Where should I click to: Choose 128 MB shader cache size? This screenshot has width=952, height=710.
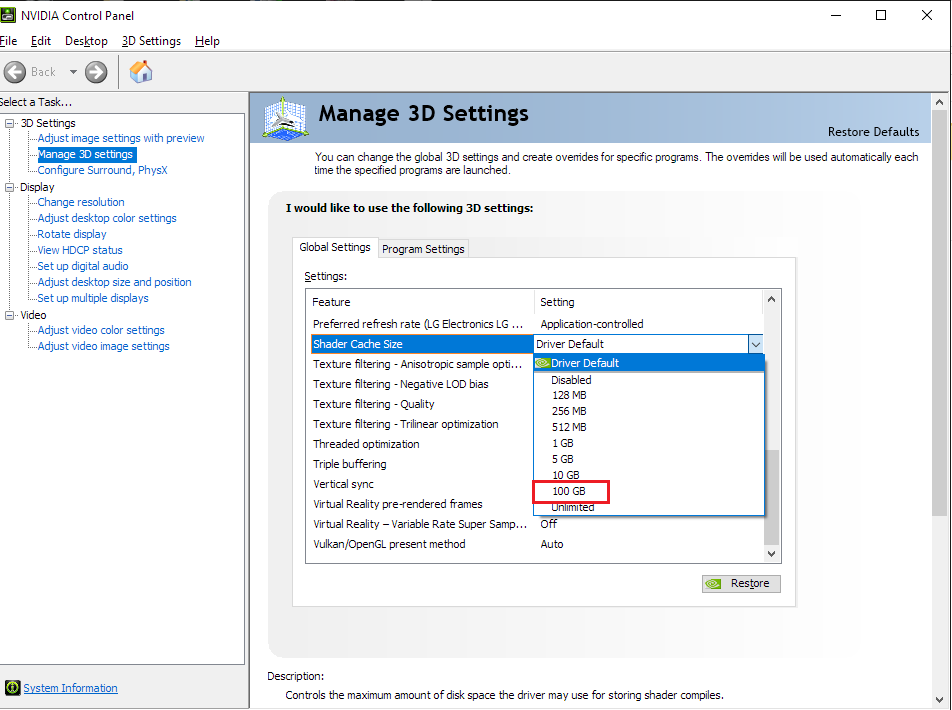click(648, 395)
